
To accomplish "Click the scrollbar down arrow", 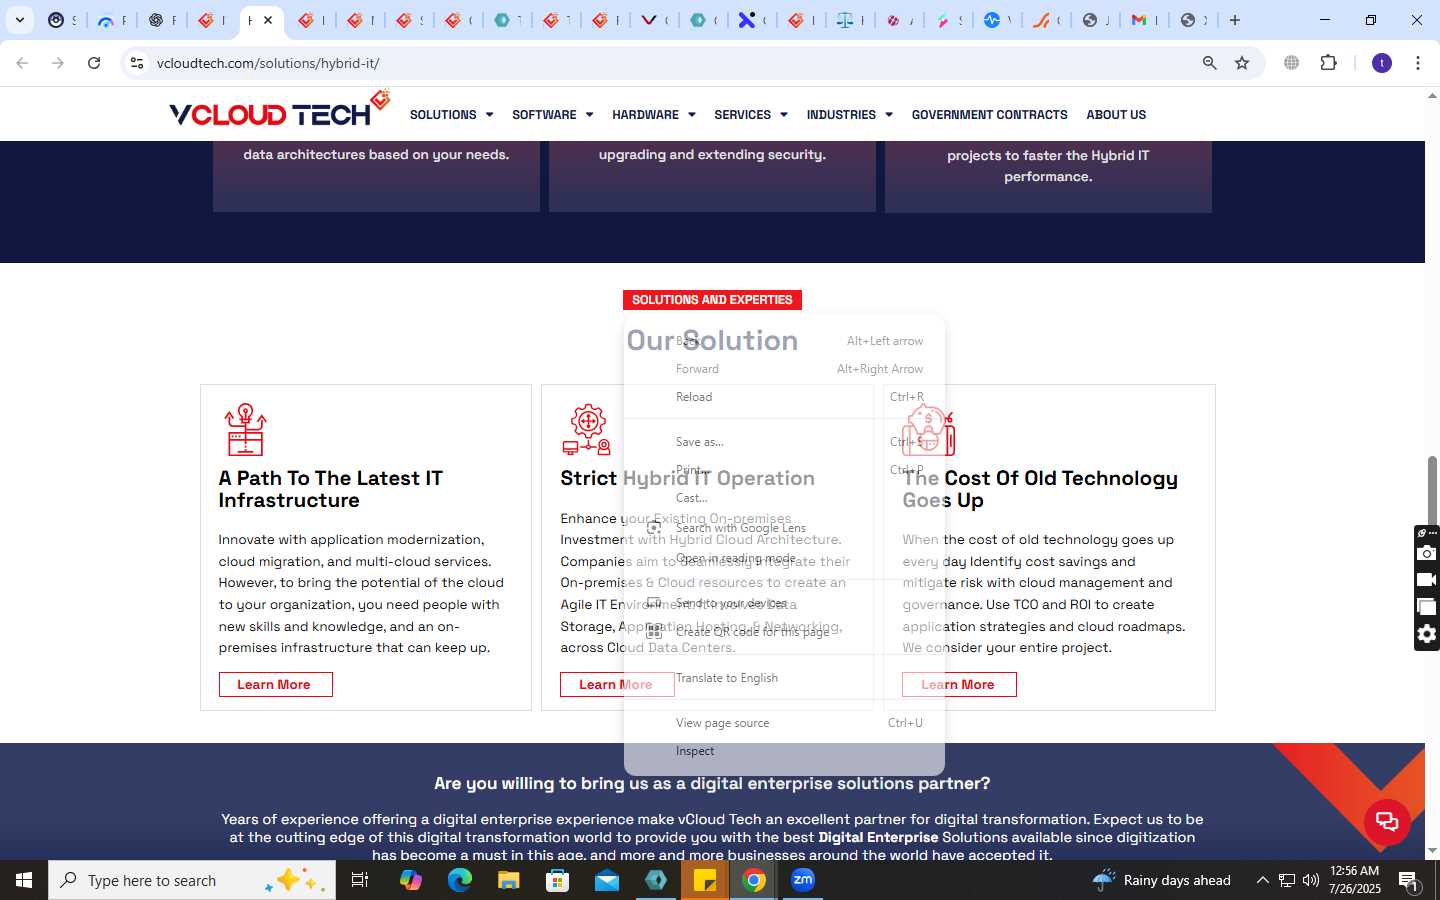I will (1432, 851).
